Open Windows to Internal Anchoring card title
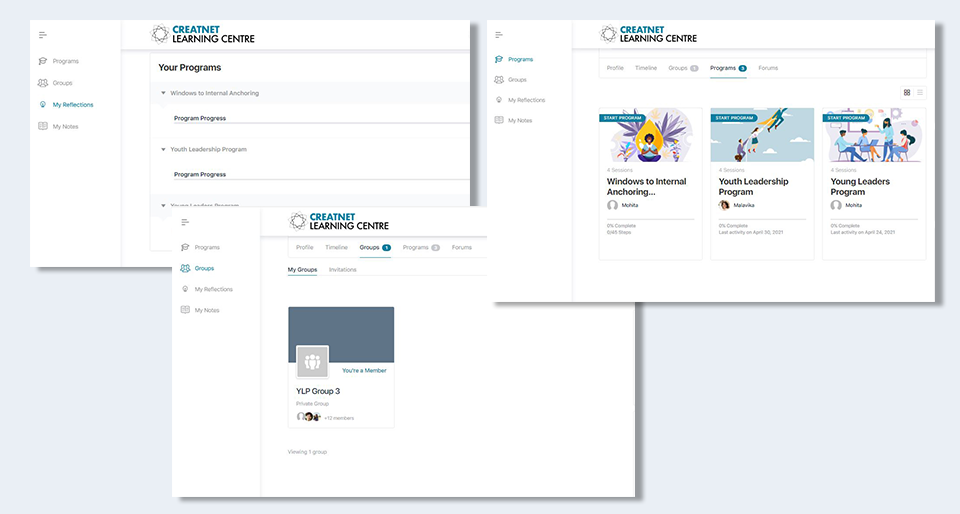Screen dimensions: 960x514 (x=647, y=187)
